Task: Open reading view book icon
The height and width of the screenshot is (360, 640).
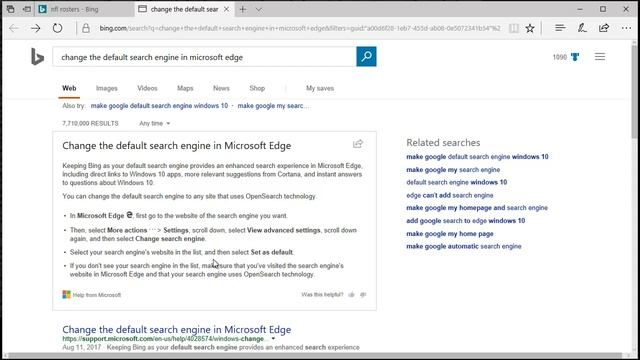Action: tap(513, 28)
